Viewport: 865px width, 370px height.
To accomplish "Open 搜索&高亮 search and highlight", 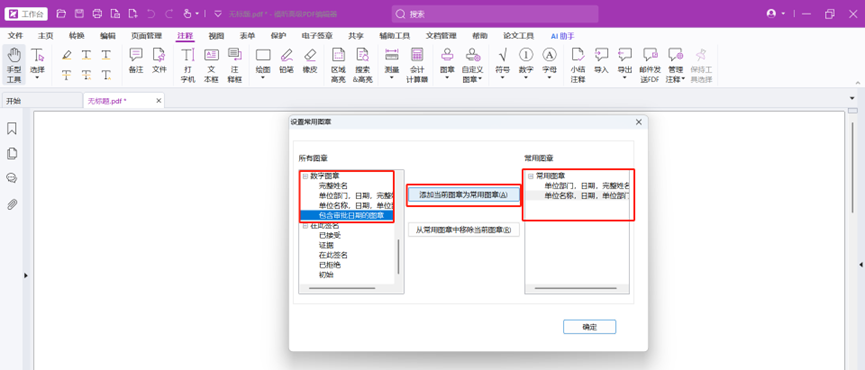I will click(362, 65).
